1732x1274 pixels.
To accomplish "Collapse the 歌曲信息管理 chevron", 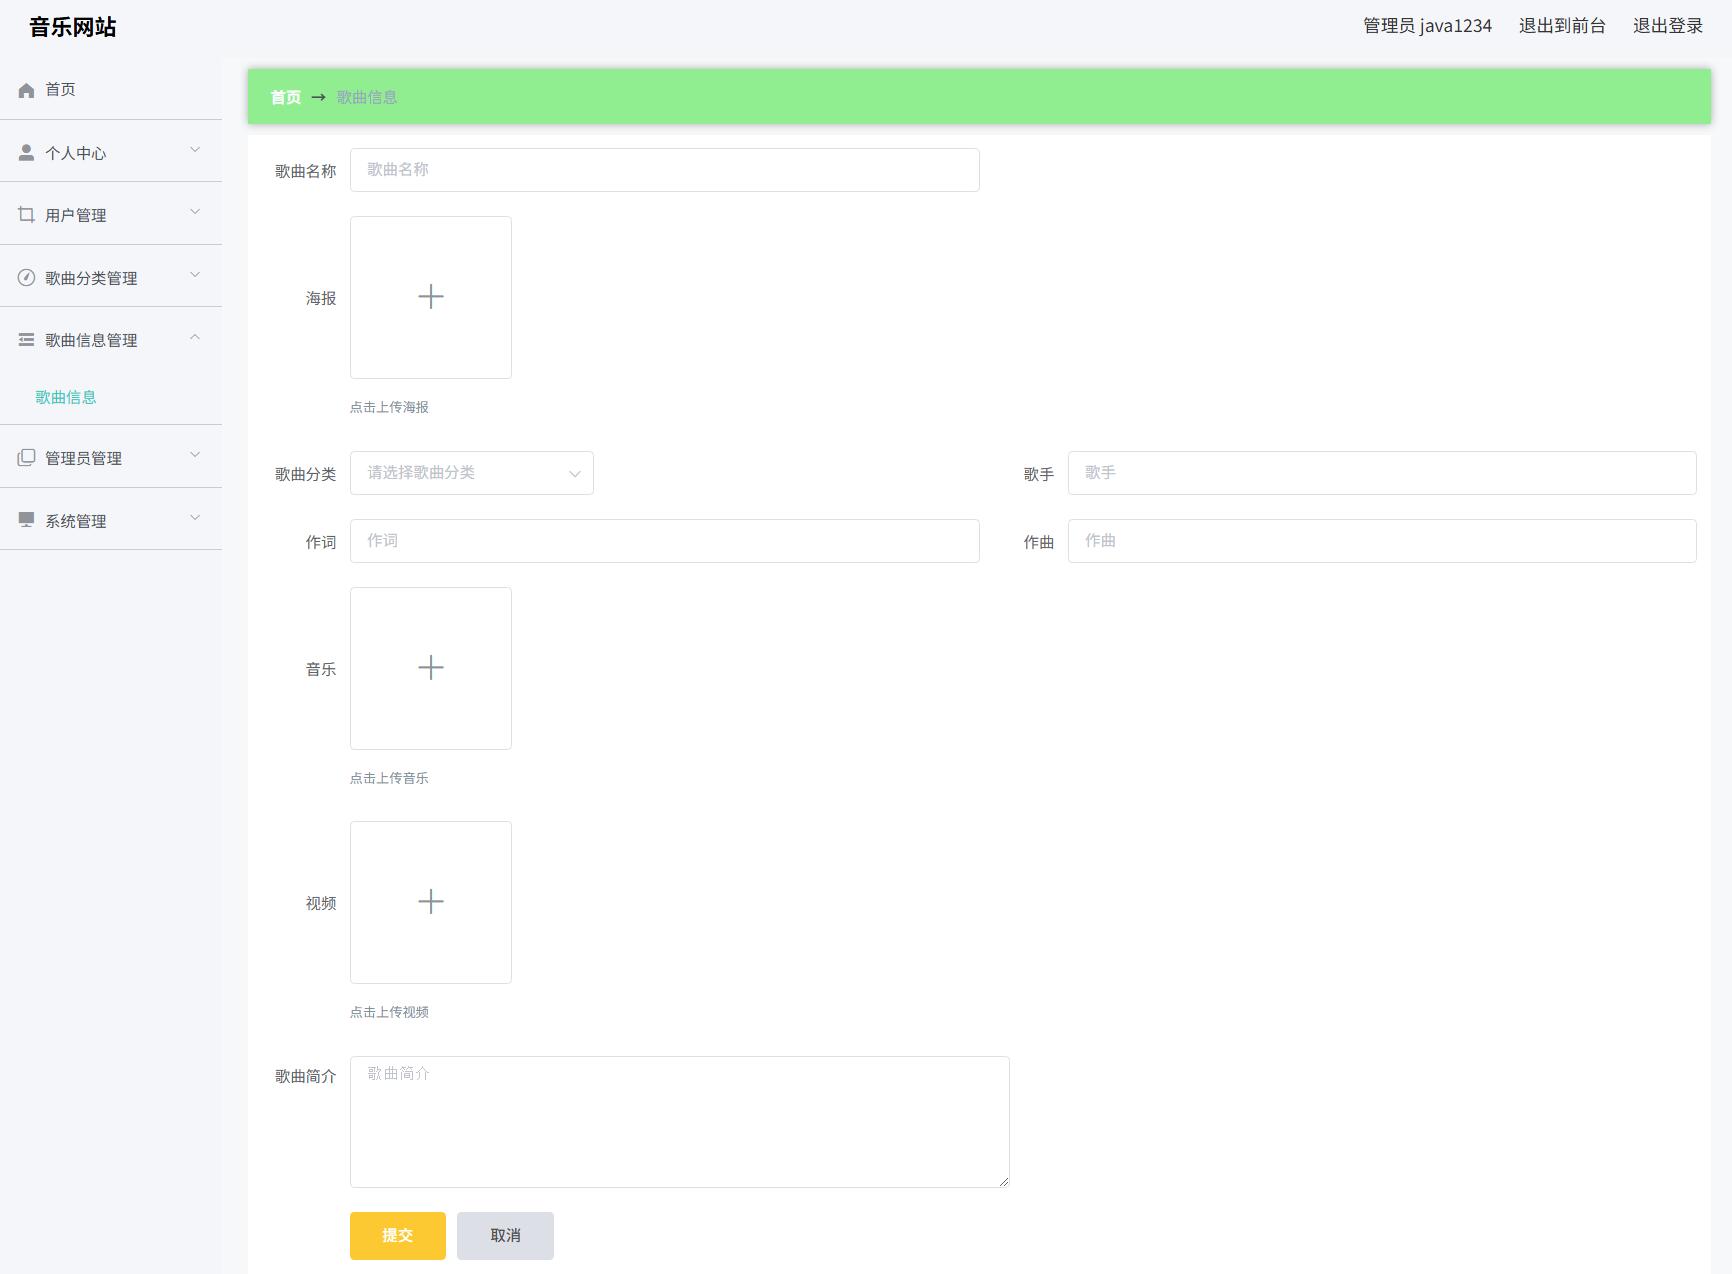I will (x=195, y=337).
